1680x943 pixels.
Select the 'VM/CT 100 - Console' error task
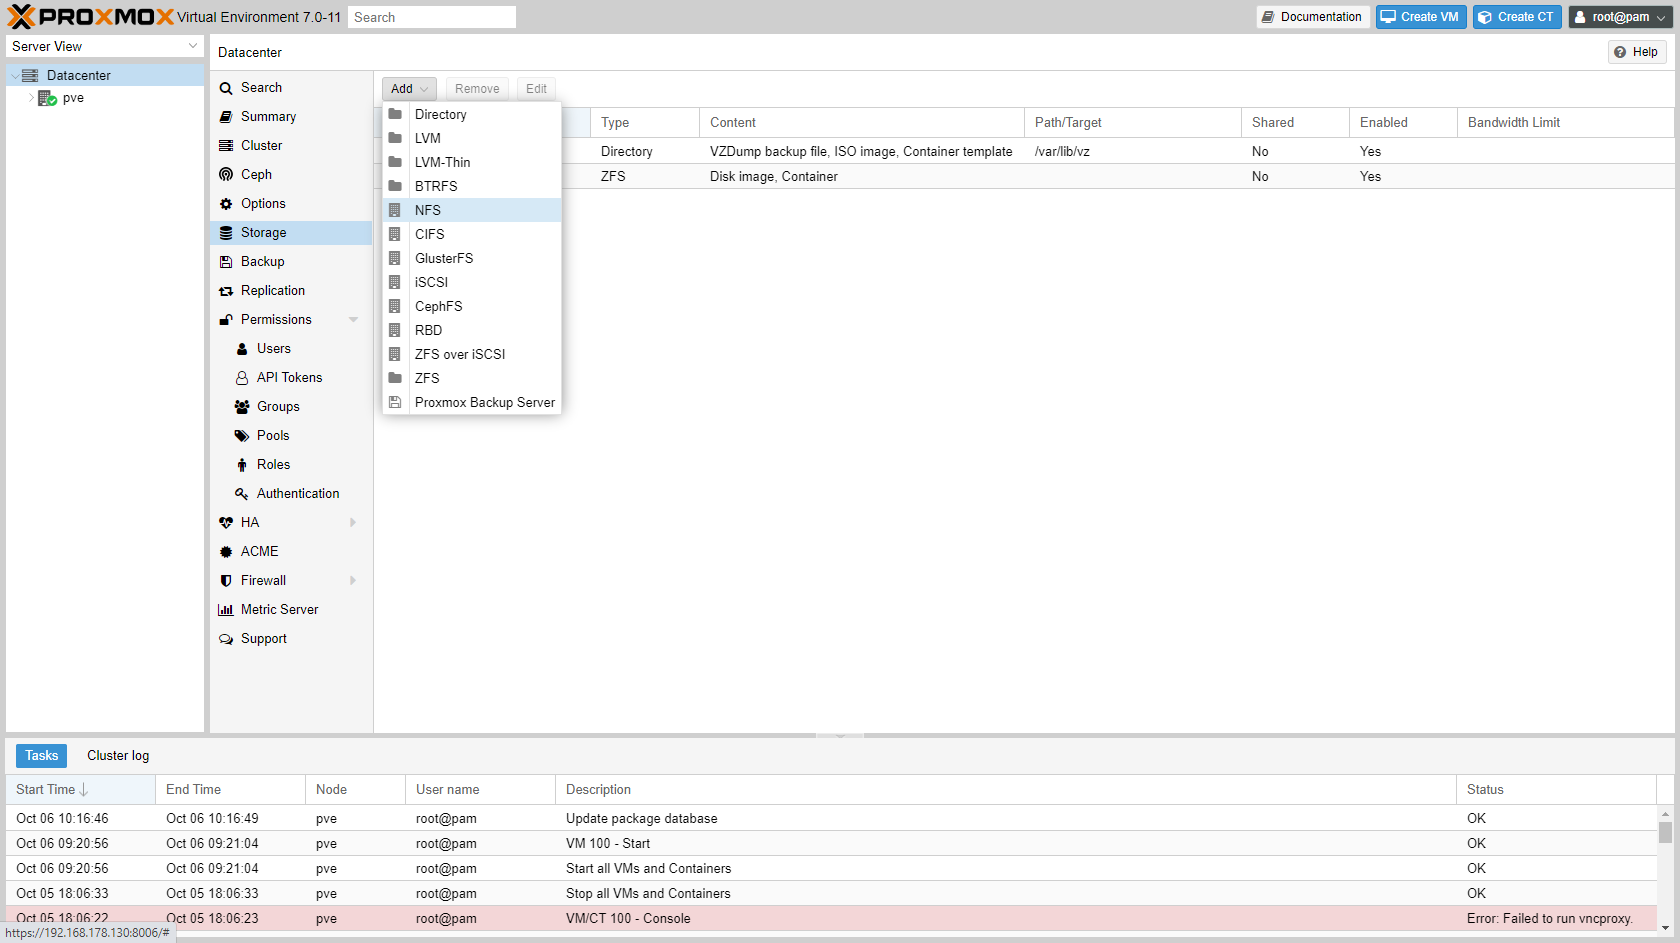pyautogui.click(x=831, y=919)
